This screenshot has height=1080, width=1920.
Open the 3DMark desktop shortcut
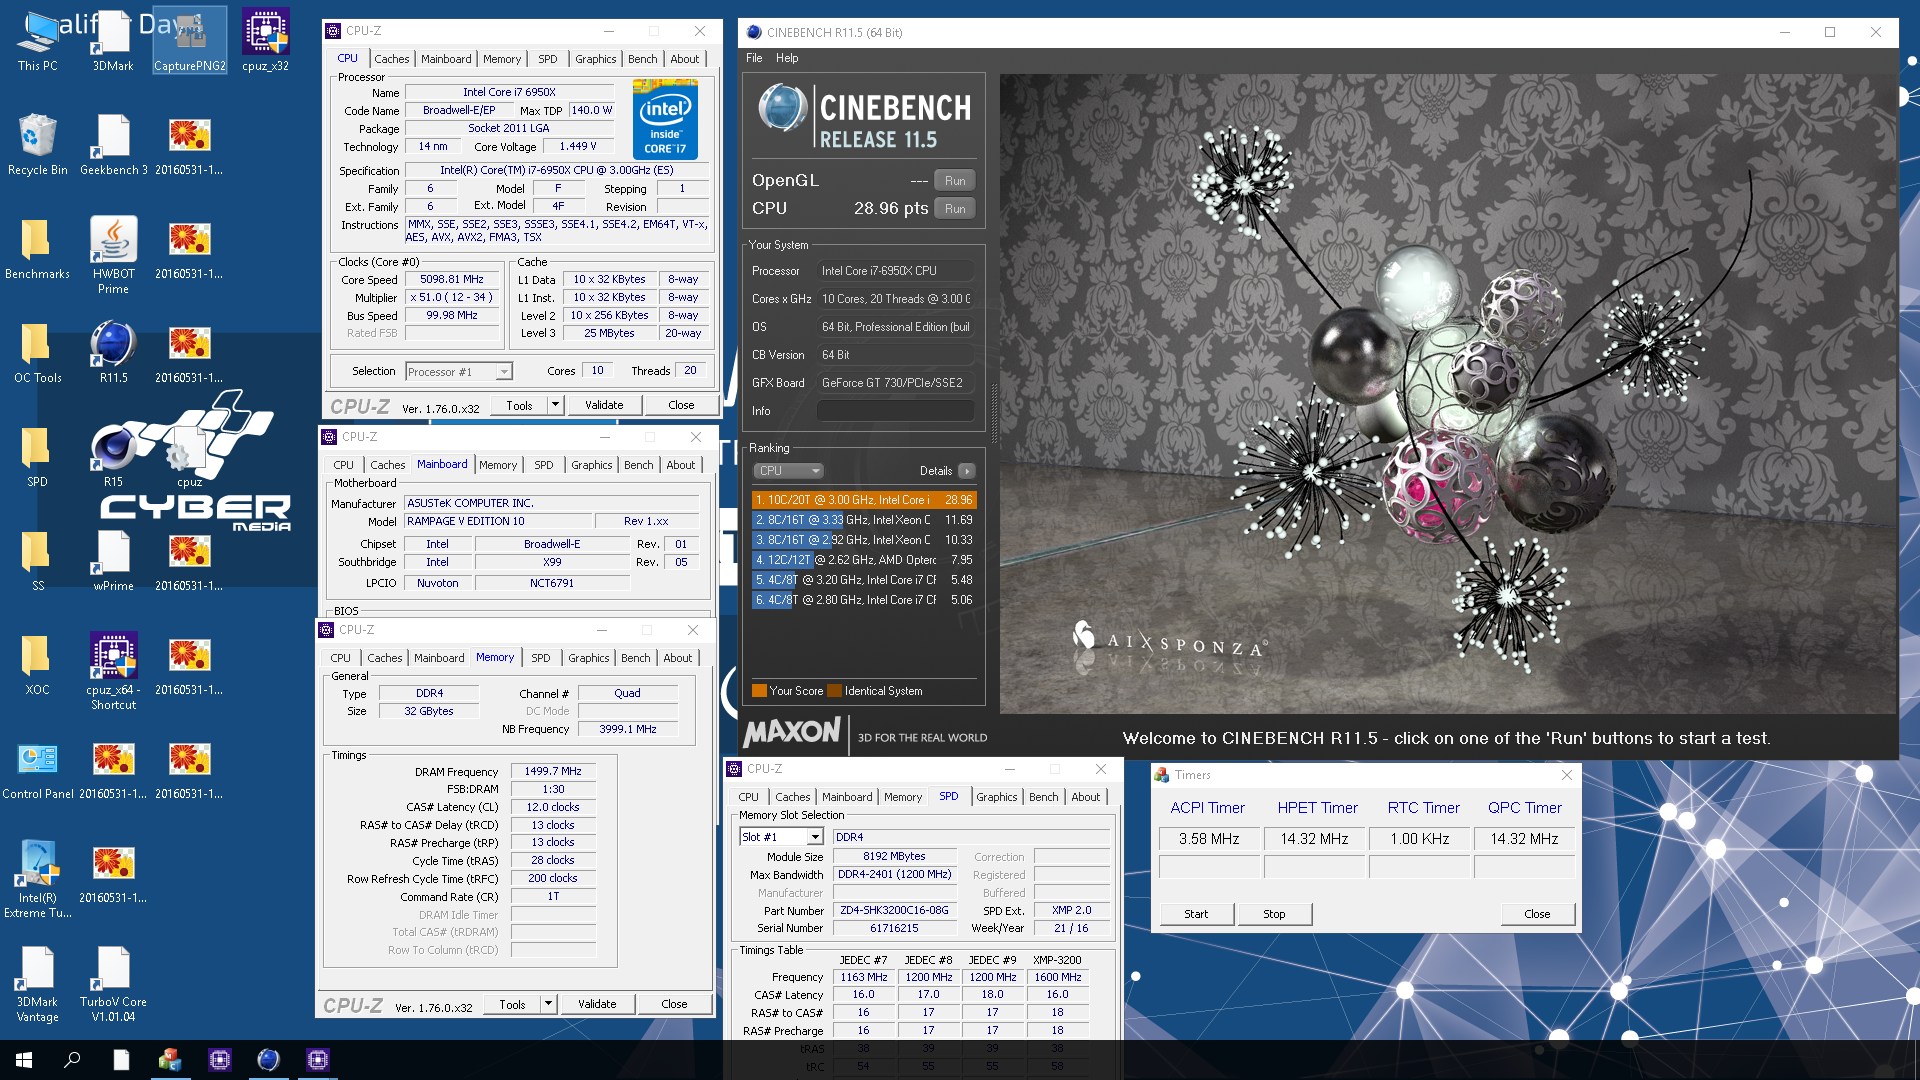point(113,40)
